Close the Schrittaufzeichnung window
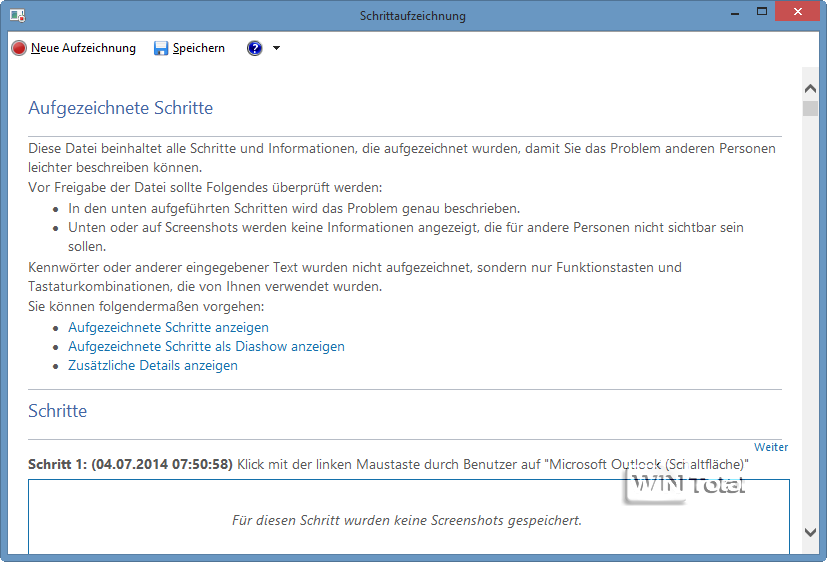The image size is (827, 562). (802, 12)
